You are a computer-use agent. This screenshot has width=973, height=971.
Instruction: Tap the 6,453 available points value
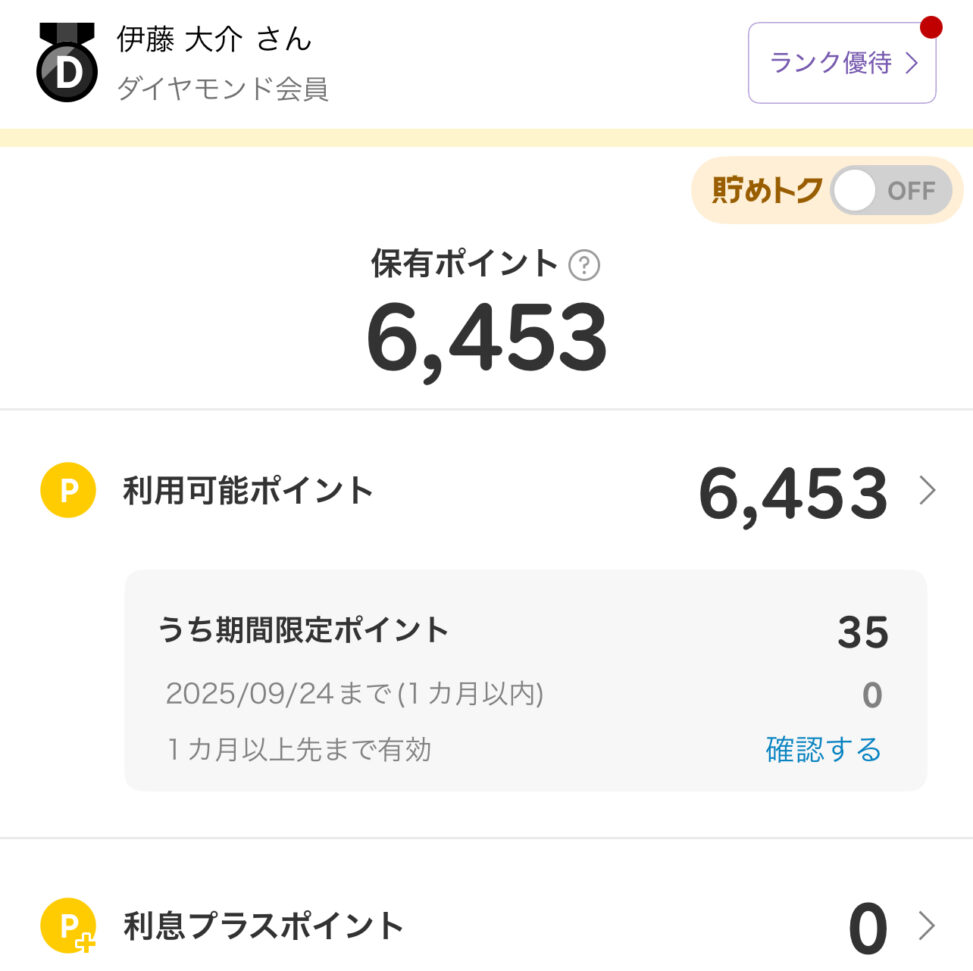[x=792, y=494]
